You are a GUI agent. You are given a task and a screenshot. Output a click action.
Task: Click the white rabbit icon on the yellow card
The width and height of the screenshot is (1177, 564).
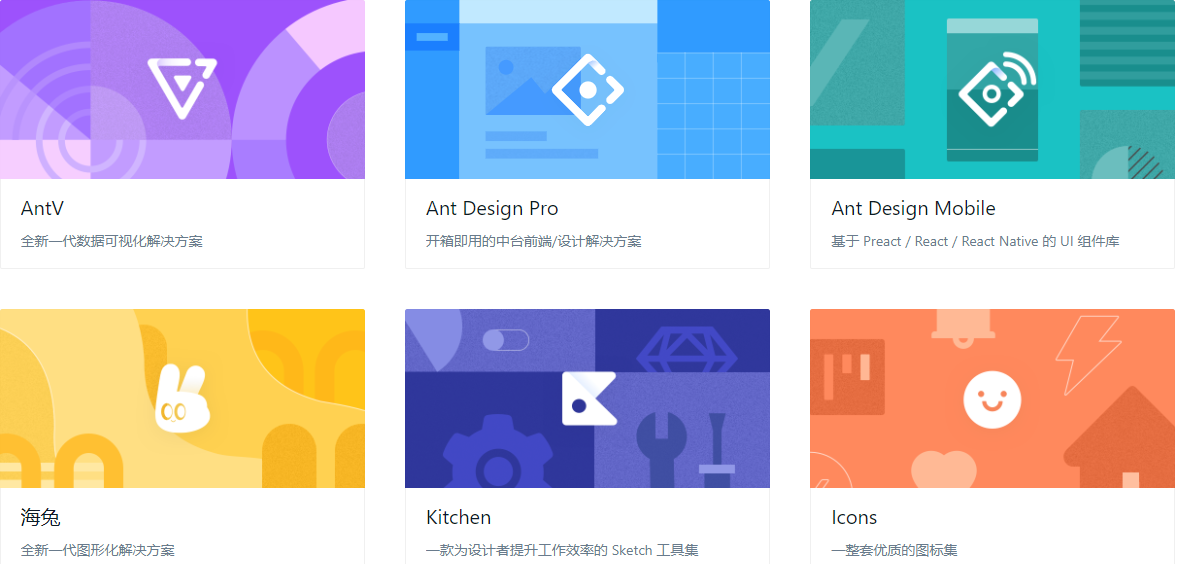pyautogui.click(x=181, y=400)
